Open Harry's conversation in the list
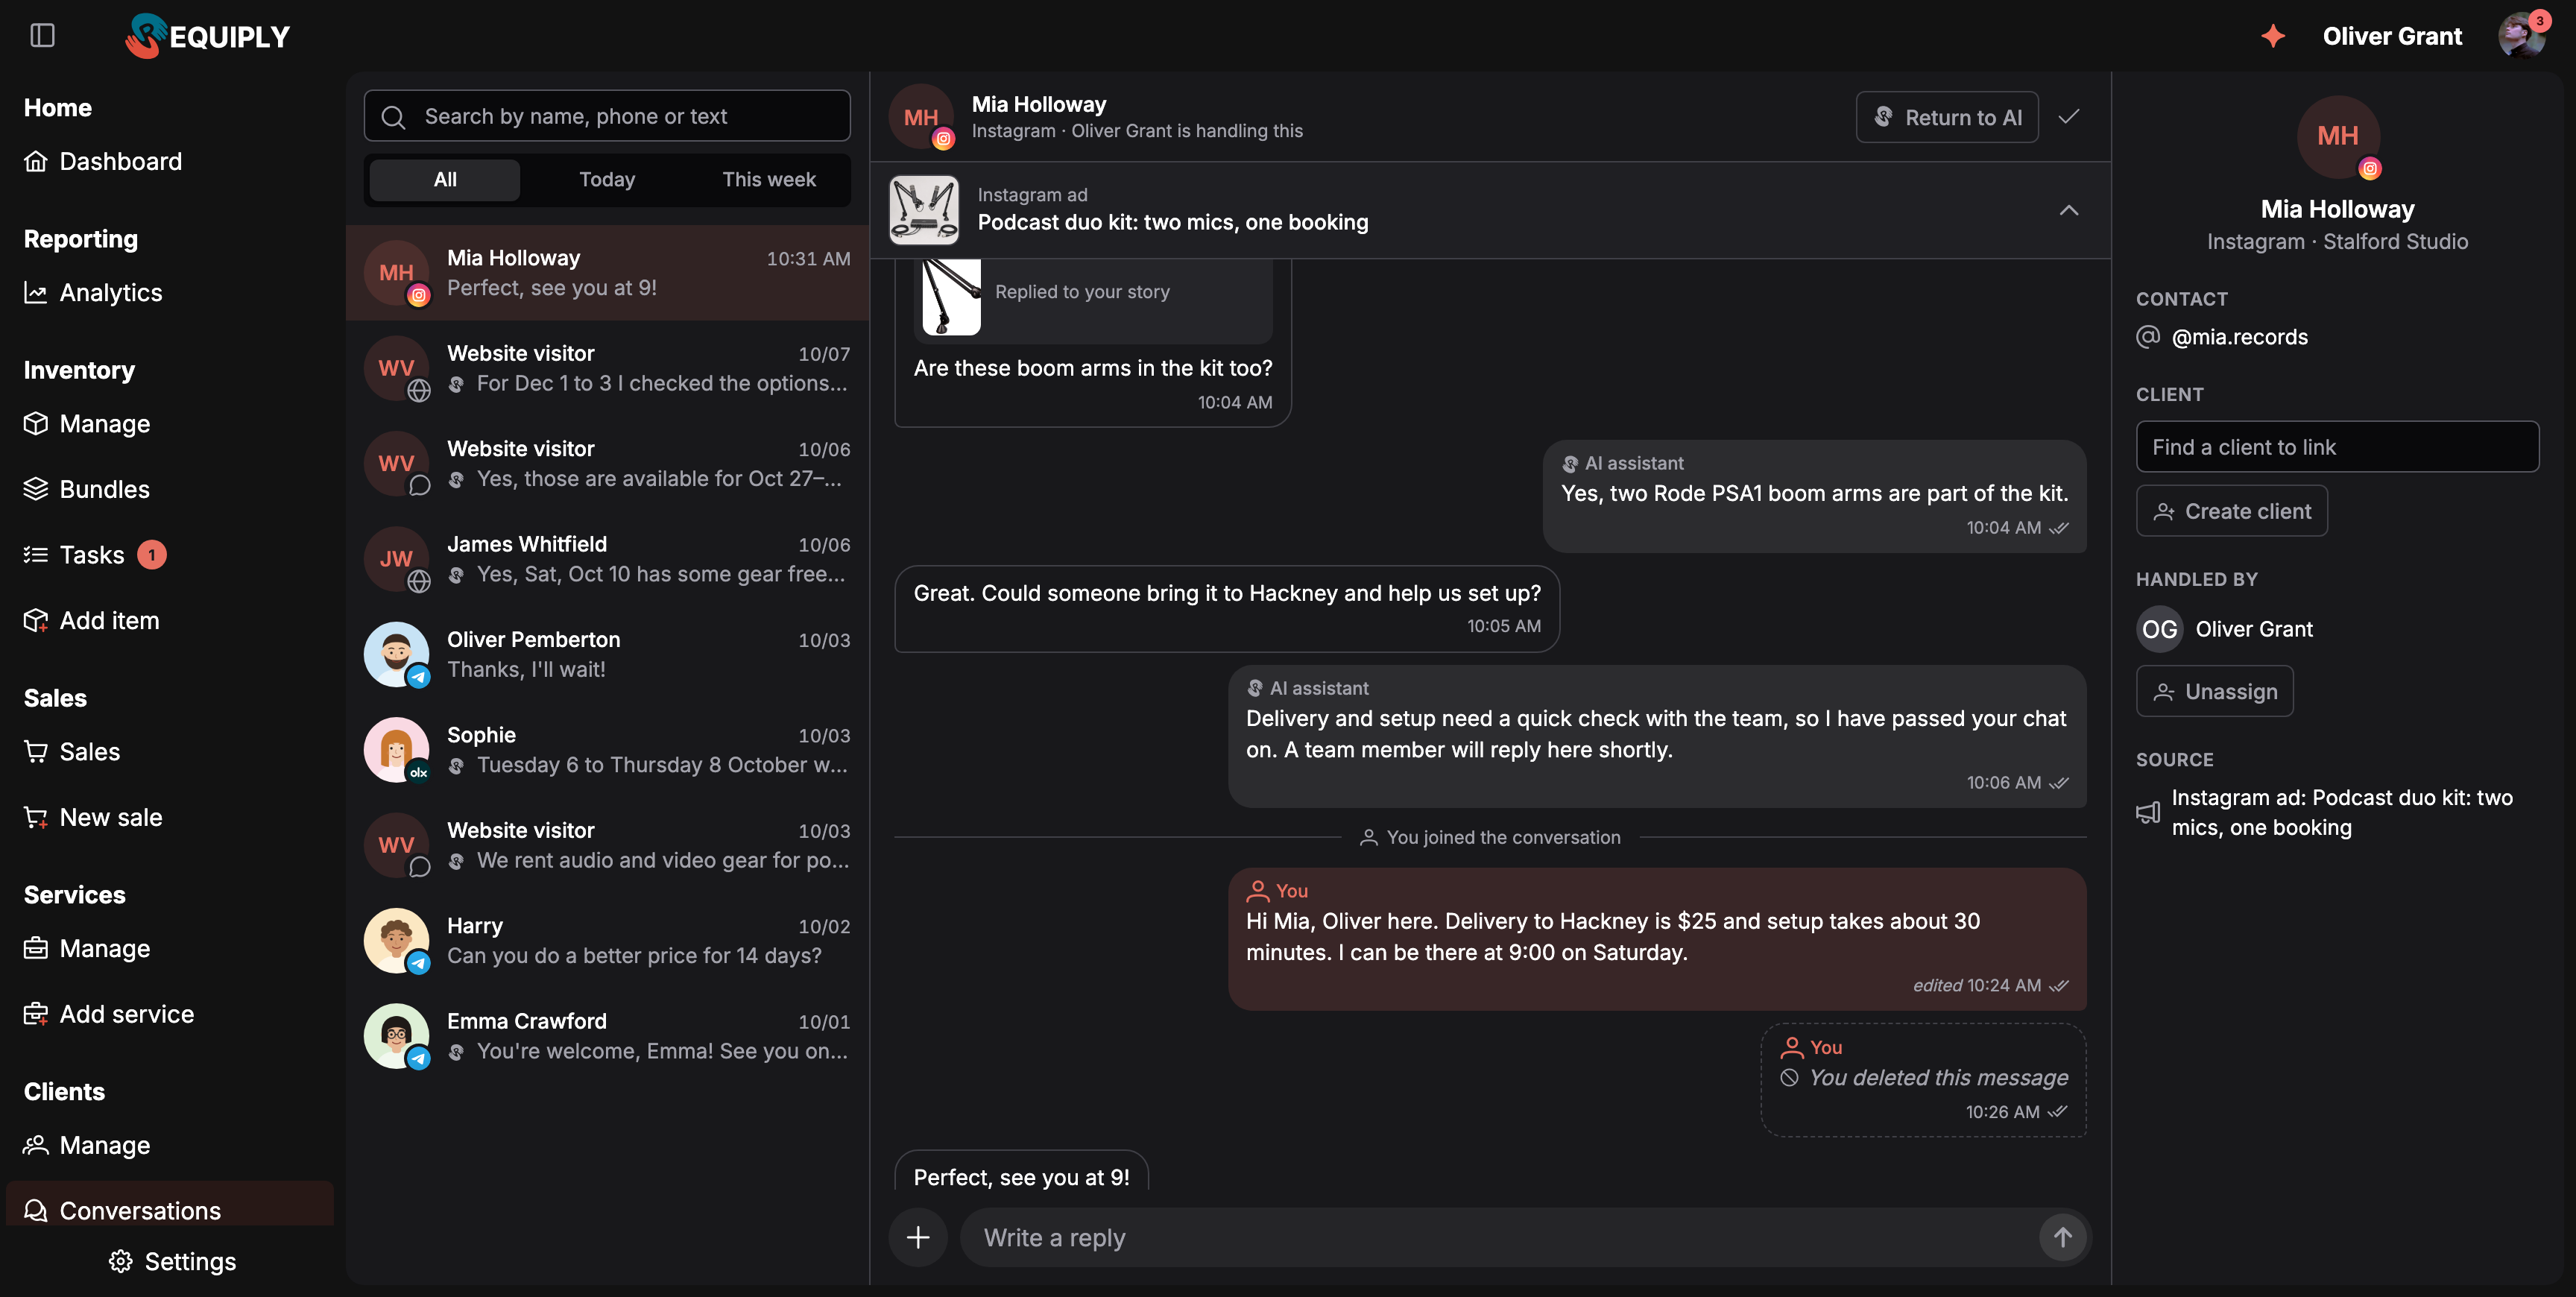The width and height of the screenshot is (2576, 1297). (607, 940)
